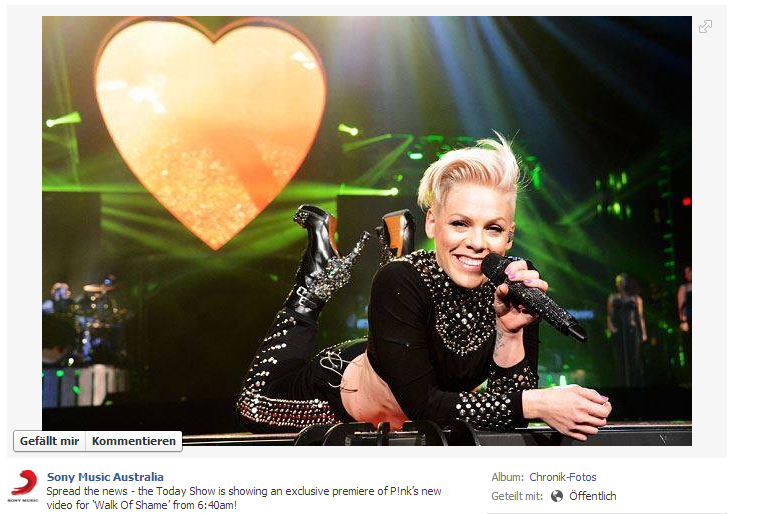Open the Sony Music Australia page link

tap(105, 477)
